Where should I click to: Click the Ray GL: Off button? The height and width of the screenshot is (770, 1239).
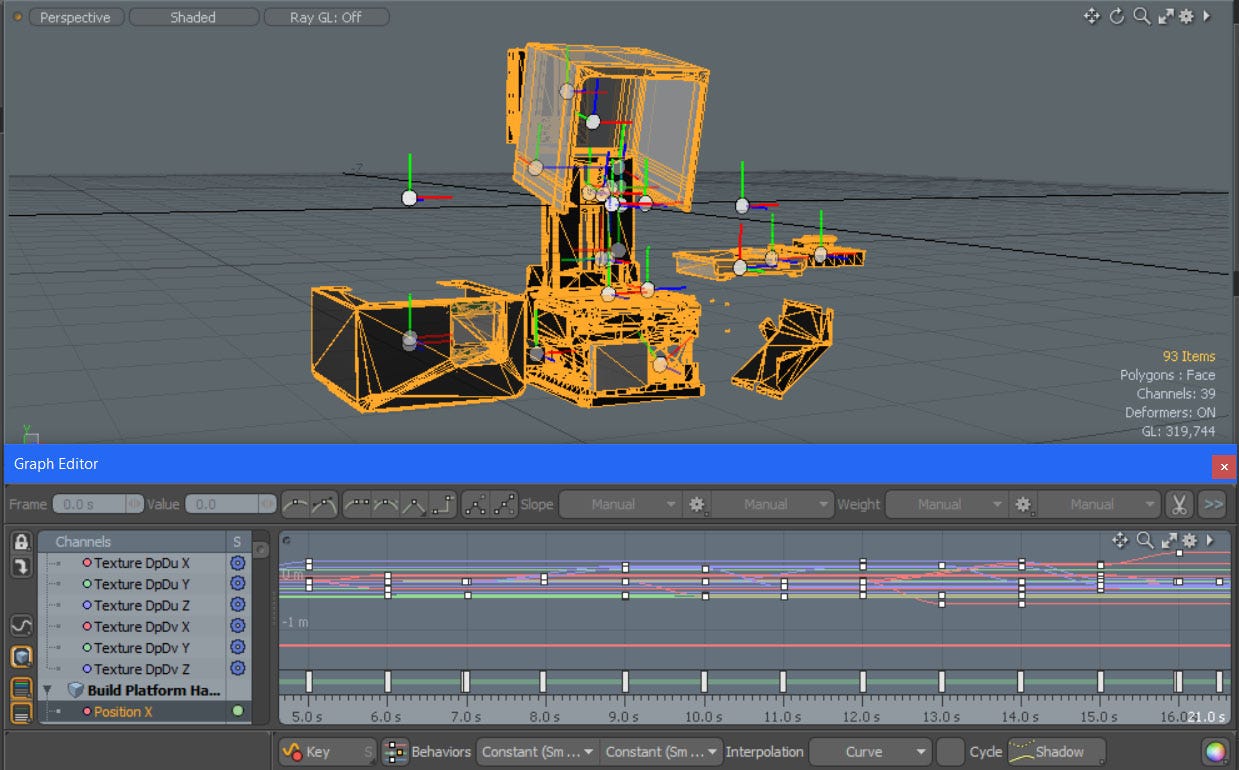[327, 17]
